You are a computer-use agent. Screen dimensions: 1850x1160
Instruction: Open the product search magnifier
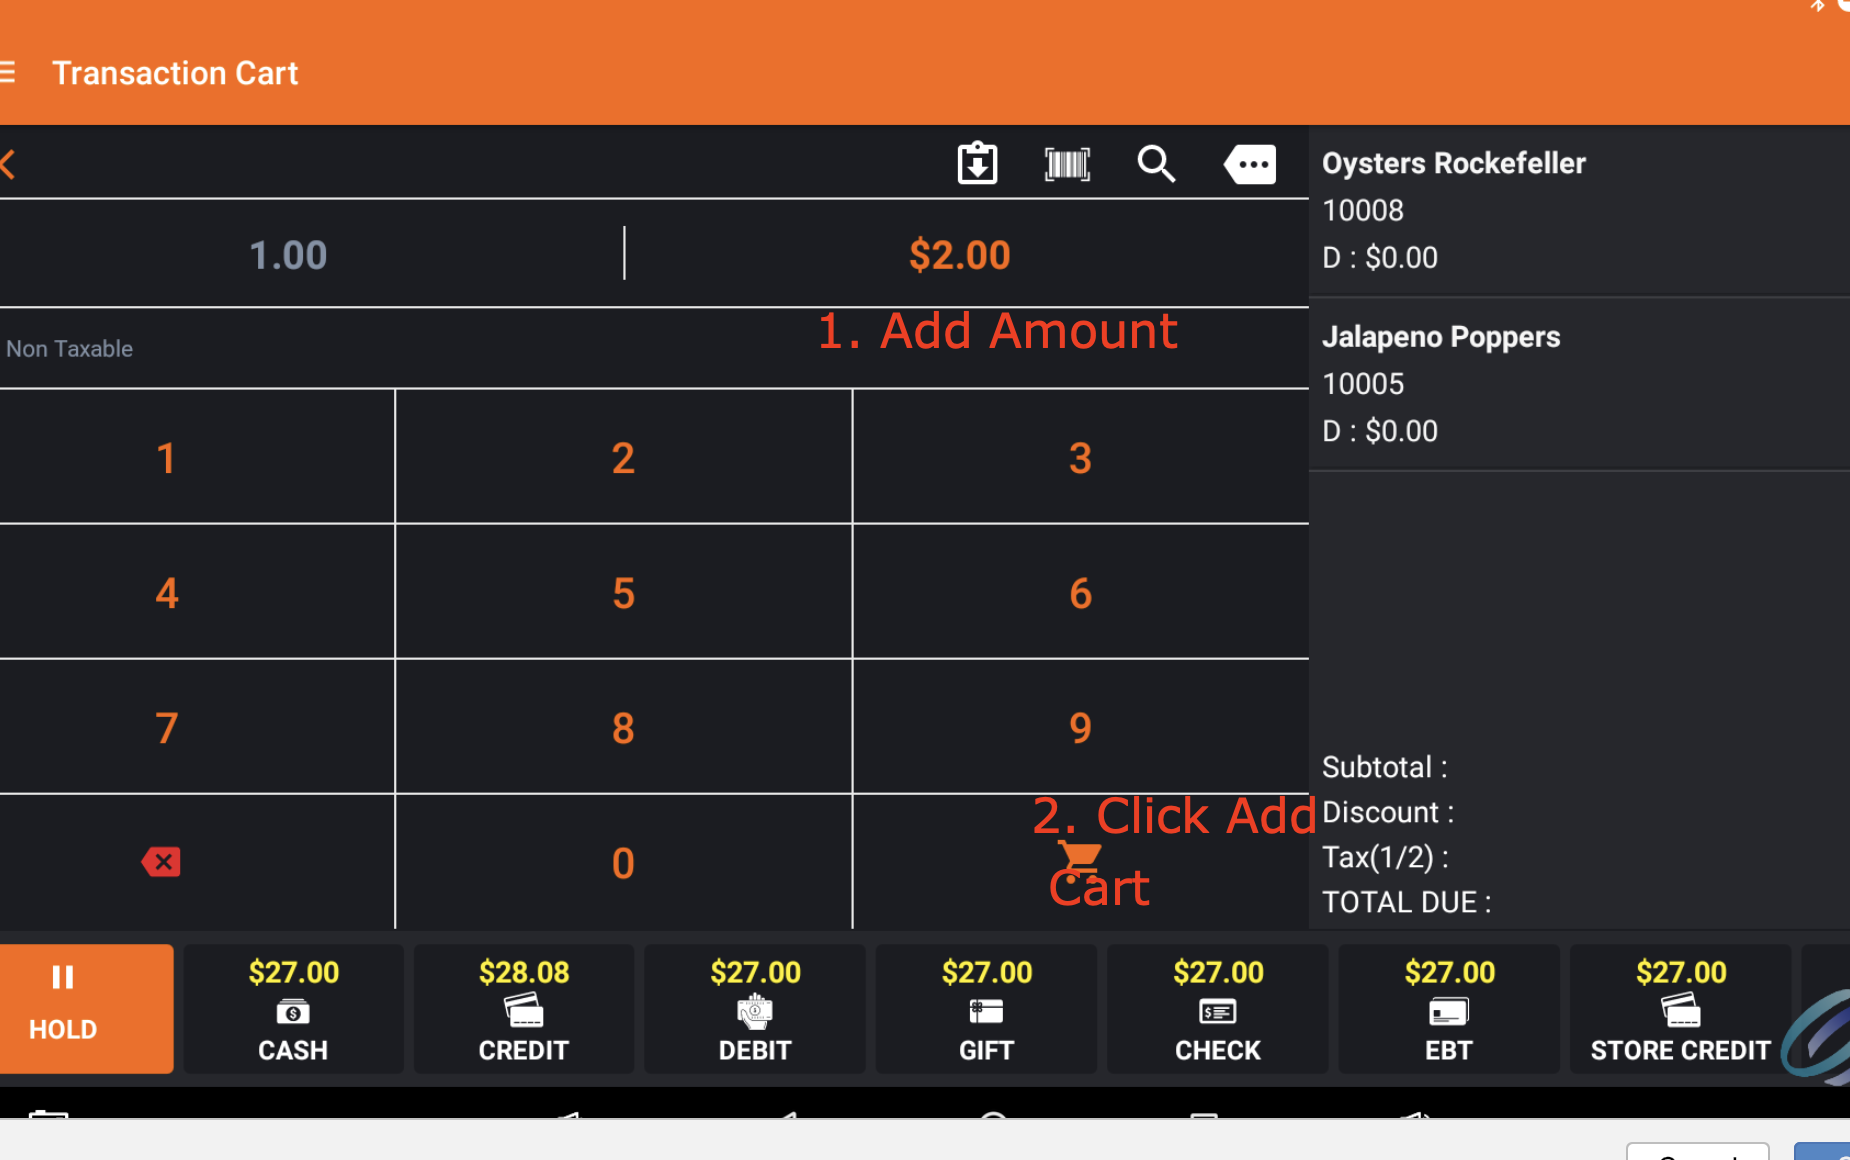tap(1156, 164)
